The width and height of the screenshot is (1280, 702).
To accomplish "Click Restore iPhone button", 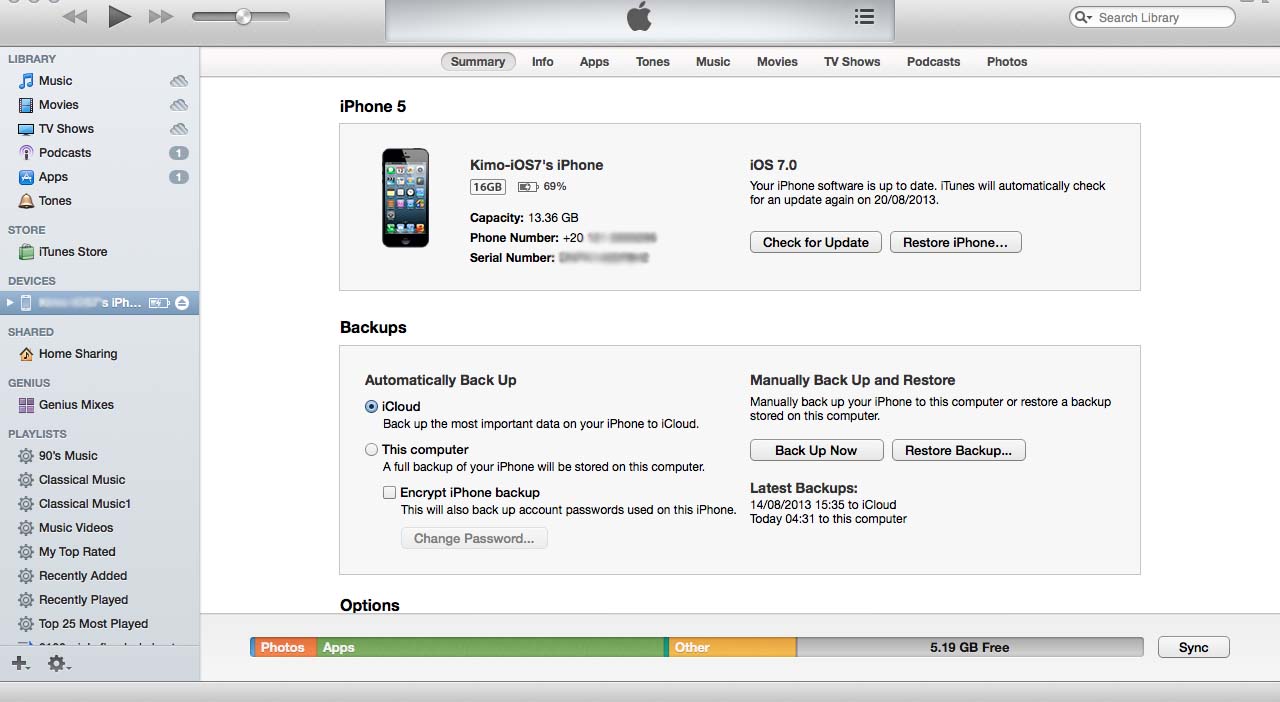I will 955,243.
